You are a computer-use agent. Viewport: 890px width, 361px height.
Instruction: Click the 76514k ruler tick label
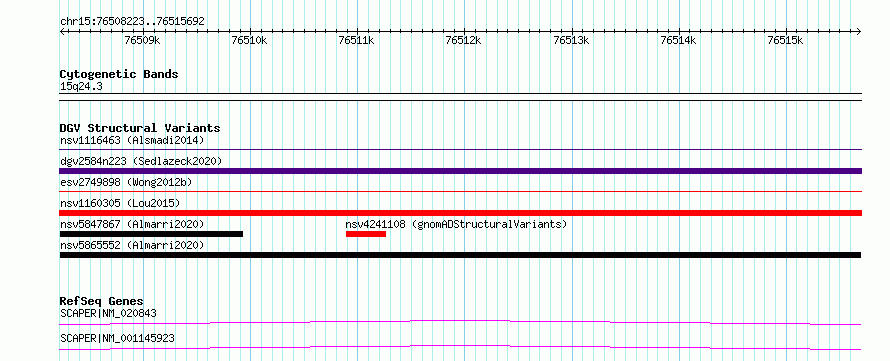point(678,40)
